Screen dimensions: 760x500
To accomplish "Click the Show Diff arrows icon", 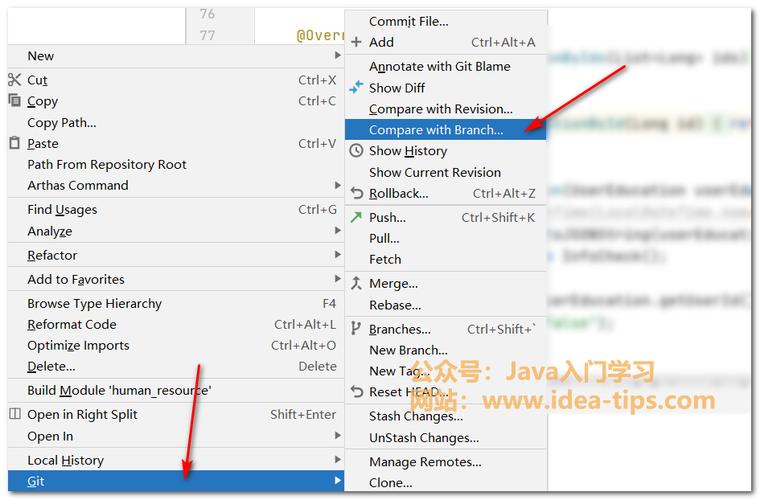I will point(356,88).
